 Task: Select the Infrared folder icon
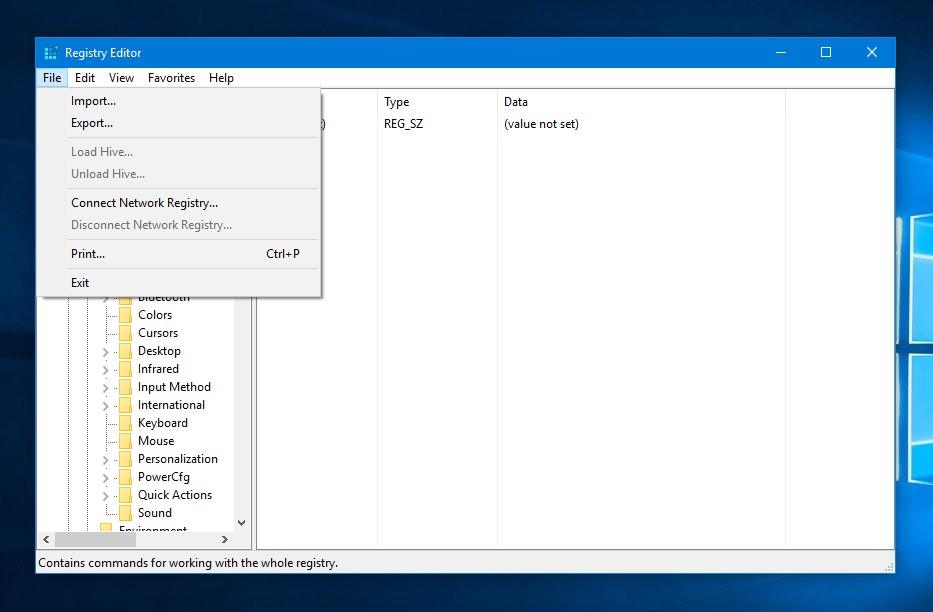pos(126,369)
